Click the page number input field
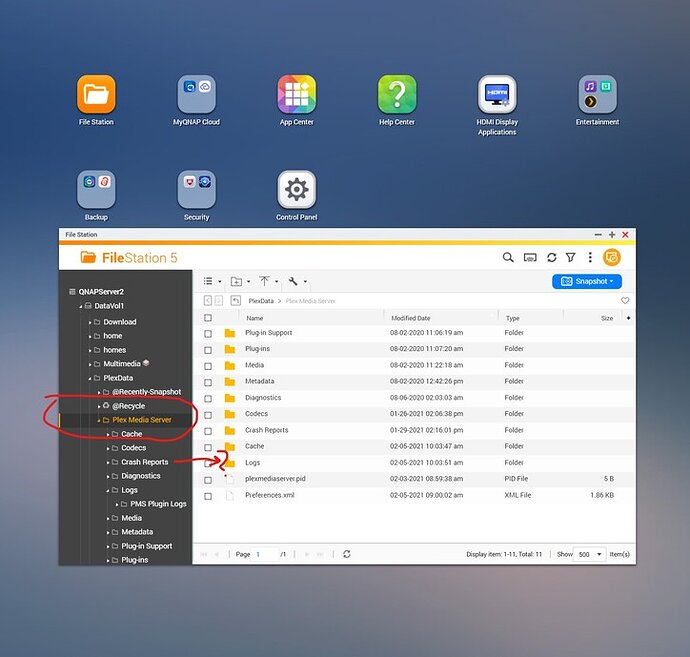Screen dimensions: 690x657 coord(265,554)
